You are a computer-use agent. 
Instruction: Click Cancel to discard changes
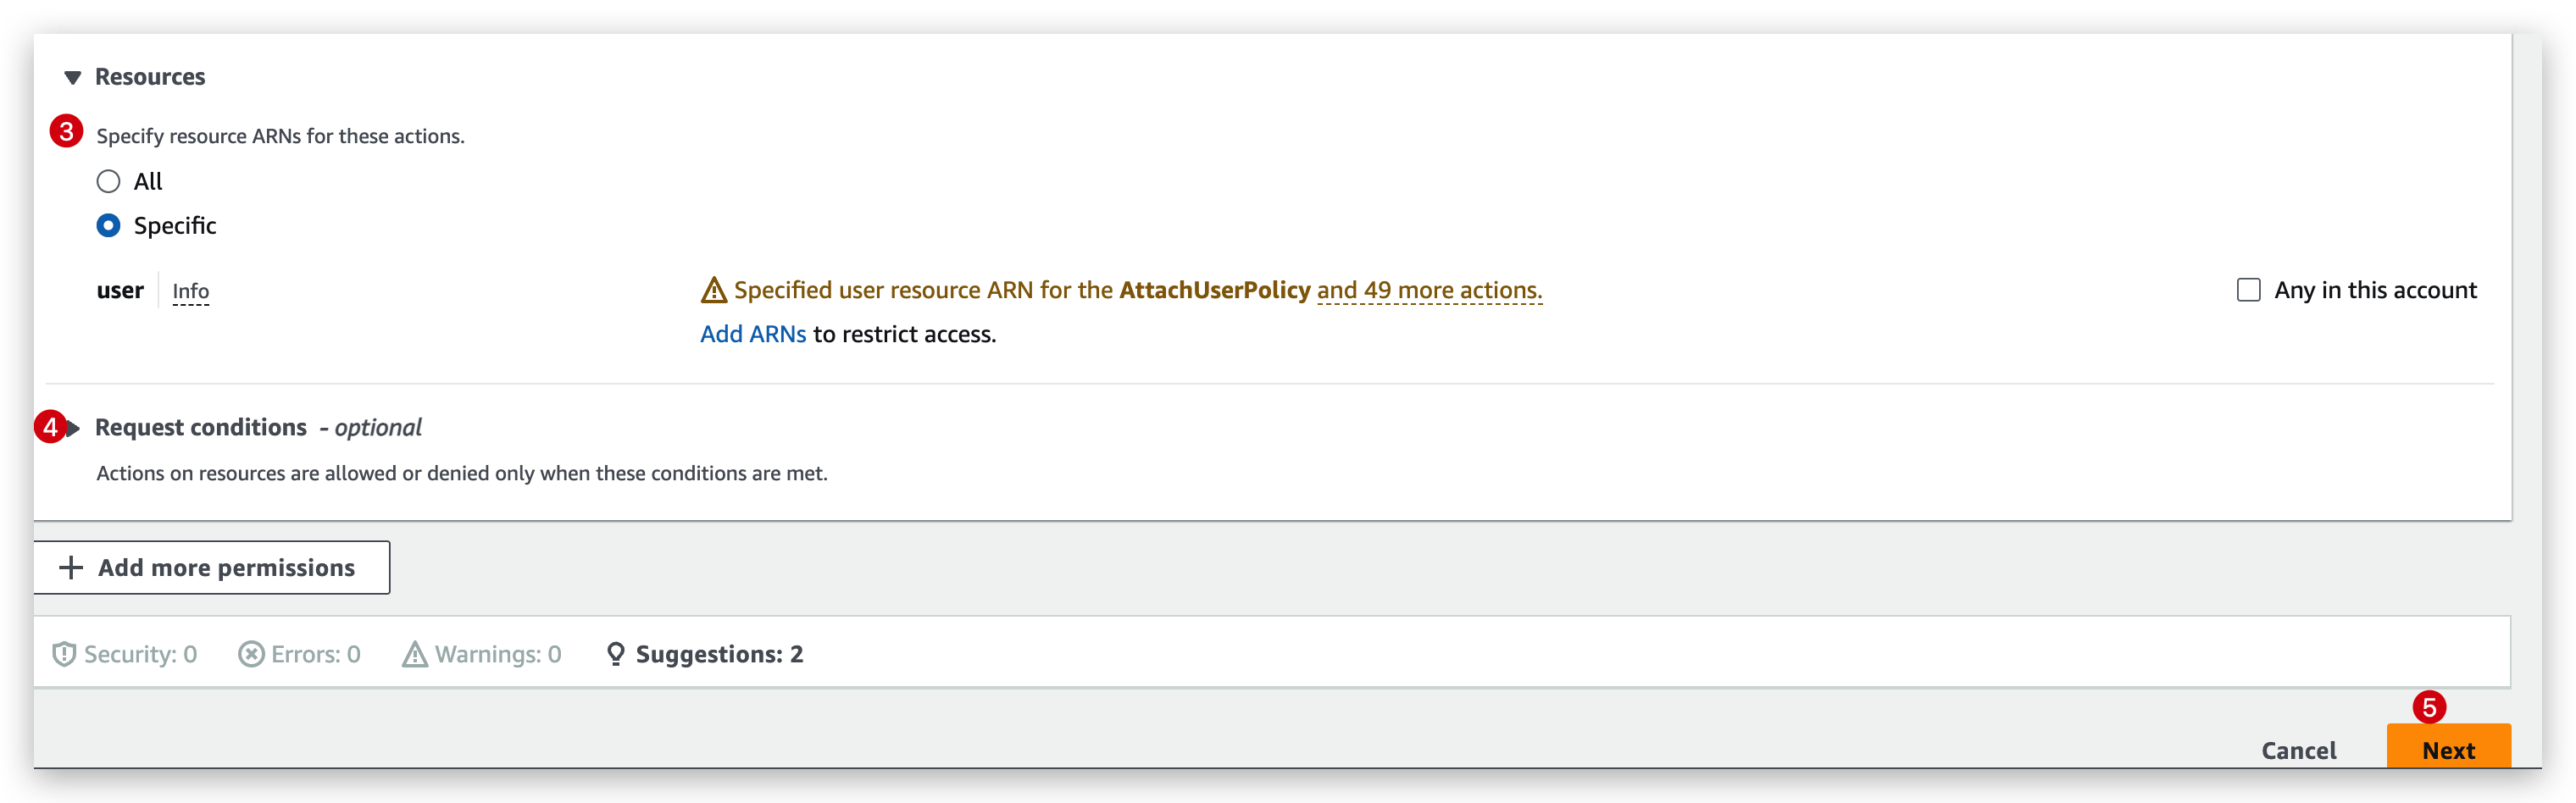coord(2298,750)
